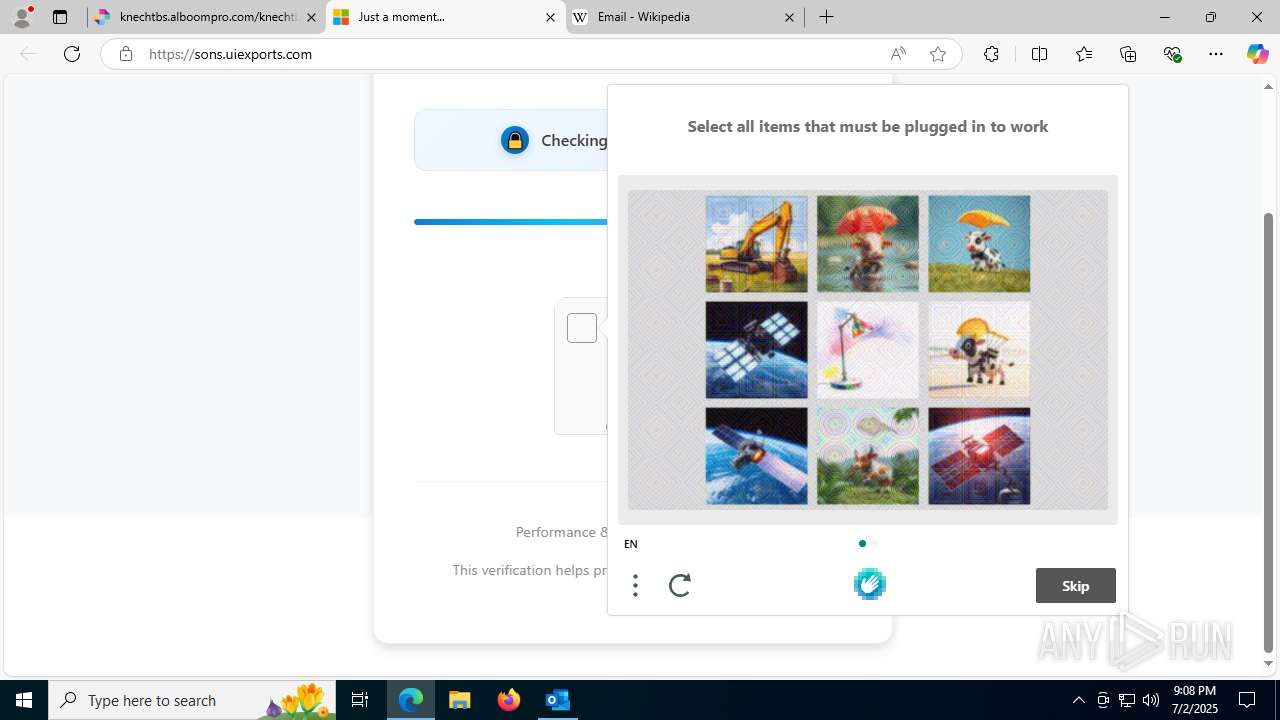Viewport: 1280px width, 720px height.
Task: Click the hCaptcha hand logo
Action: click(x=869, y=584)
